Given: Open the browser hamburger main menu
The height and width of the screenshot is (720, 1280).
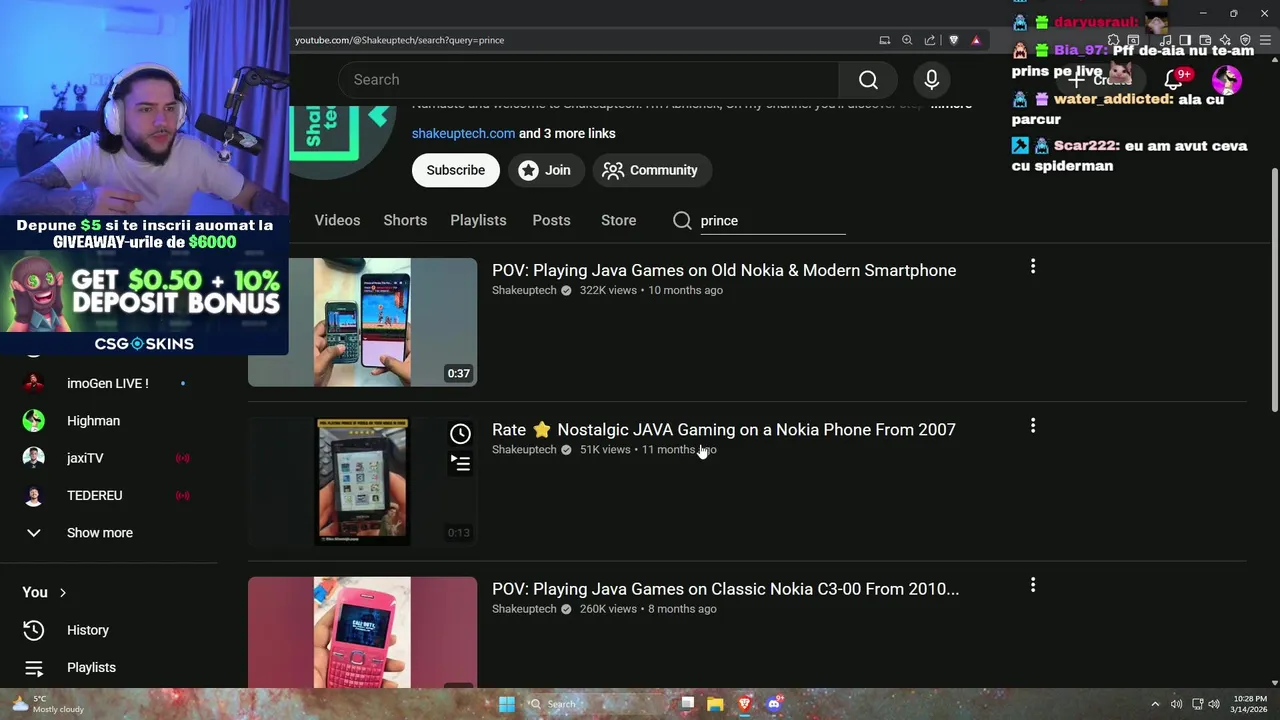Looking at the screenshot, I should [x=1265, y=40].
